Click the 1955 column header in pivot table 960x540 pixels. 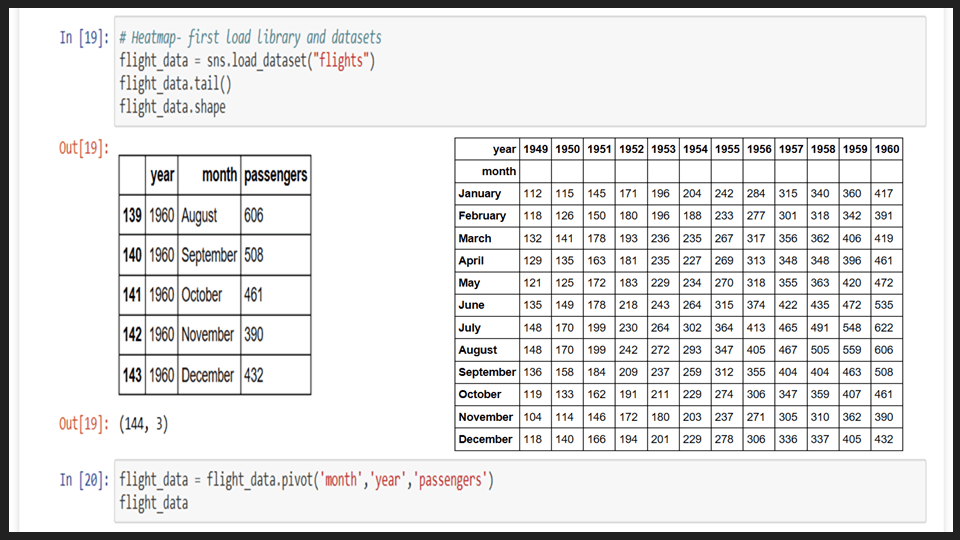click(727, 149)
